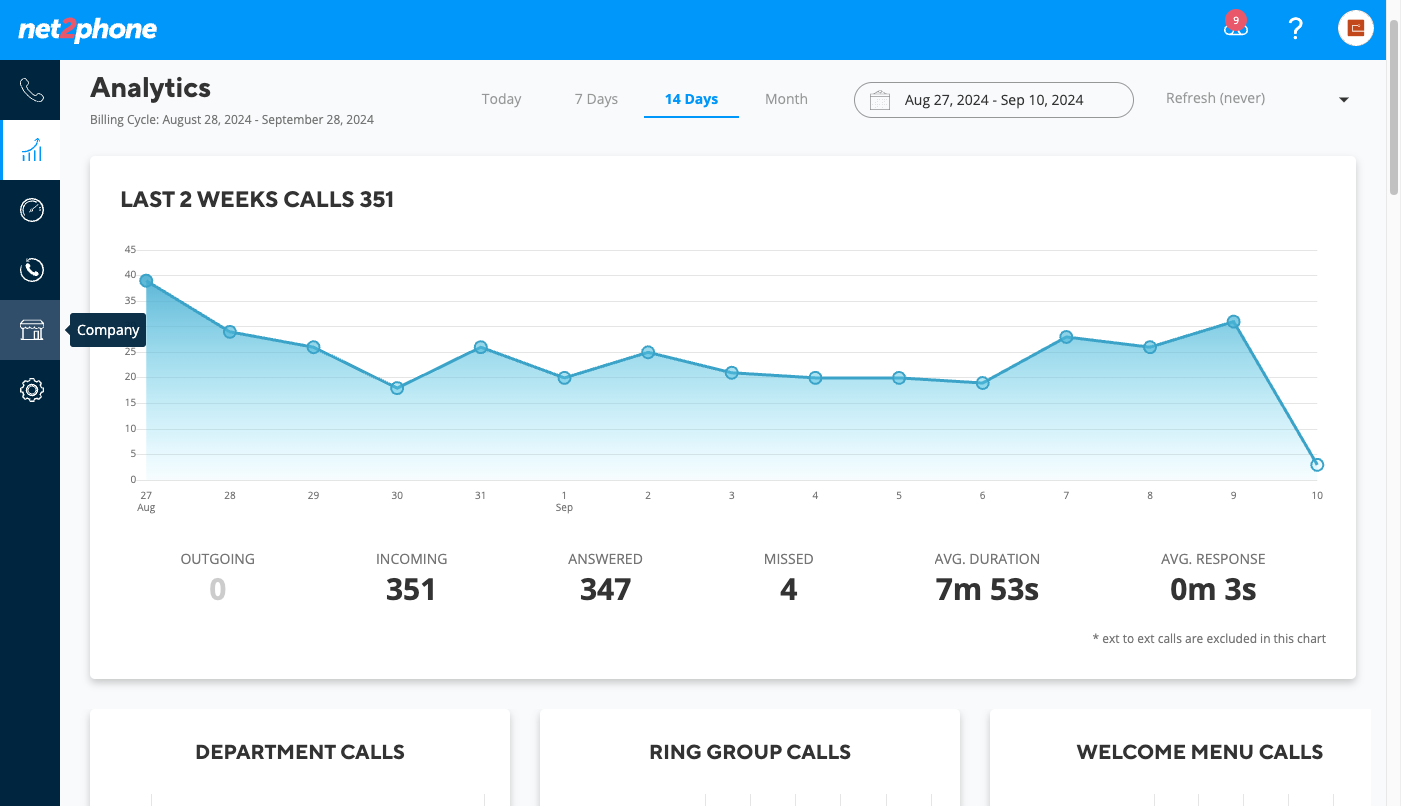Open the Refresh (never) dropdown
Screen dimensions: 1401x806
pos(1257,99)
